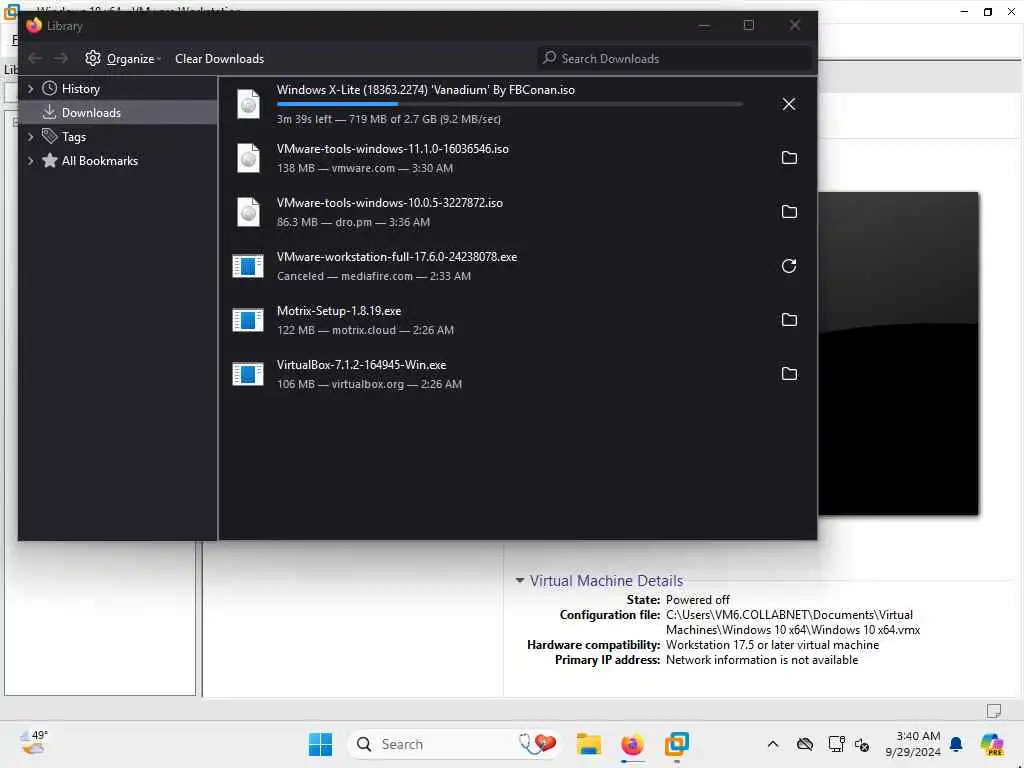The width and height of the screenshot is (1024, 768).
Task: Switch to Firefox on the taskbar
Action: 632,744
